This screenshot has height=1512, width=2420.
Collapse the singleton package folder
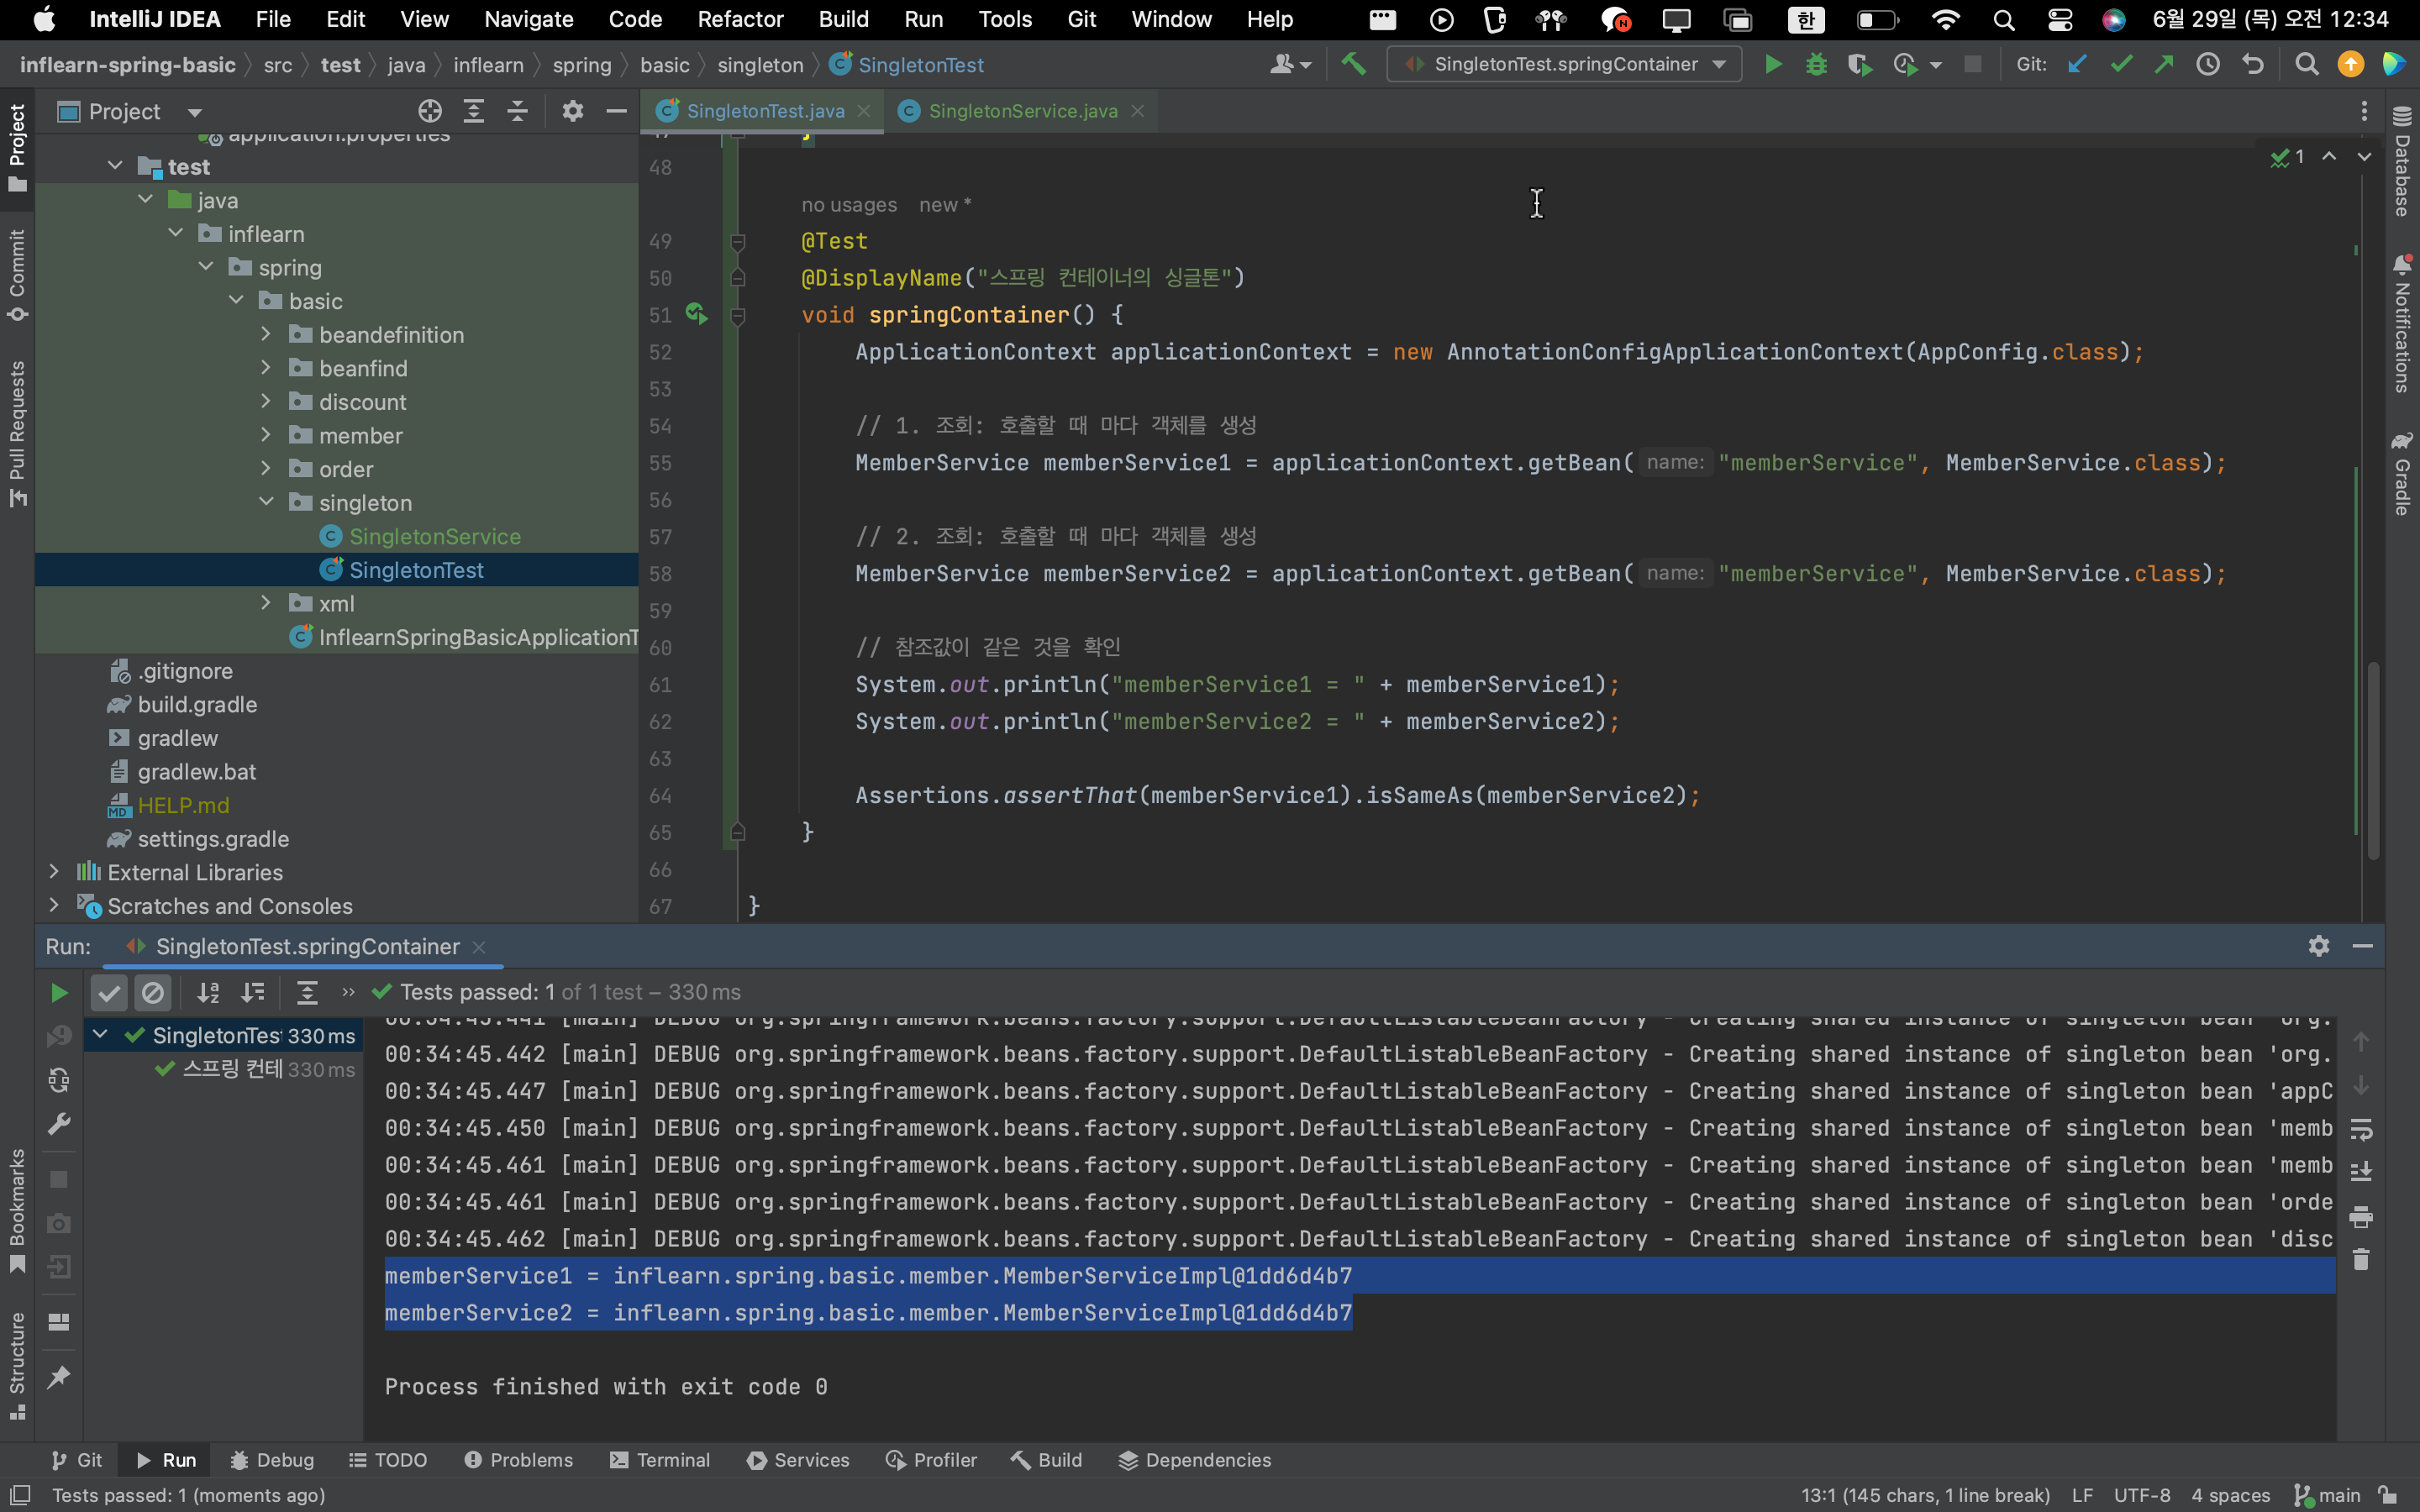266,503
